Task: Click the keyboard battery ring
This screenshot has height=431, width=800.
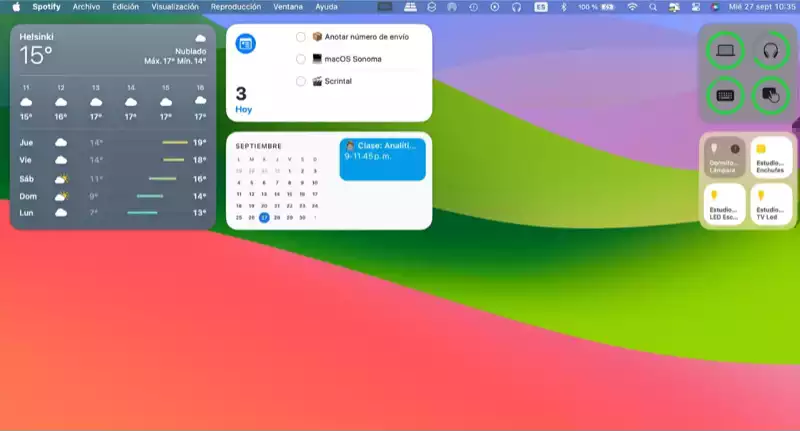Action: click(725, 95)
